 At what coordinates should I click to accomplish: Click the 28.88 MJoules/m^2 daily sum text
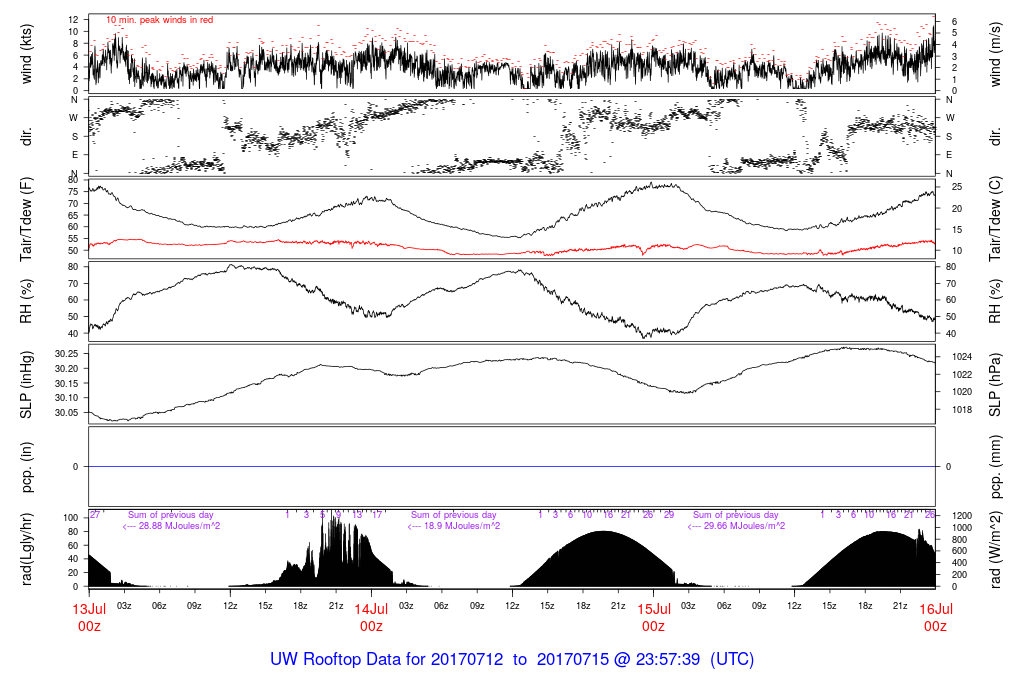pyautogui.click(x=171, y=525)
